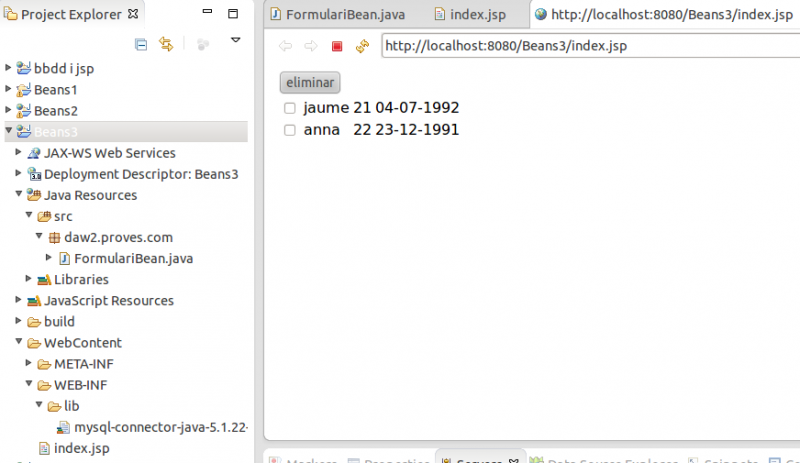Click the browser Back arrow

point(286,46)
